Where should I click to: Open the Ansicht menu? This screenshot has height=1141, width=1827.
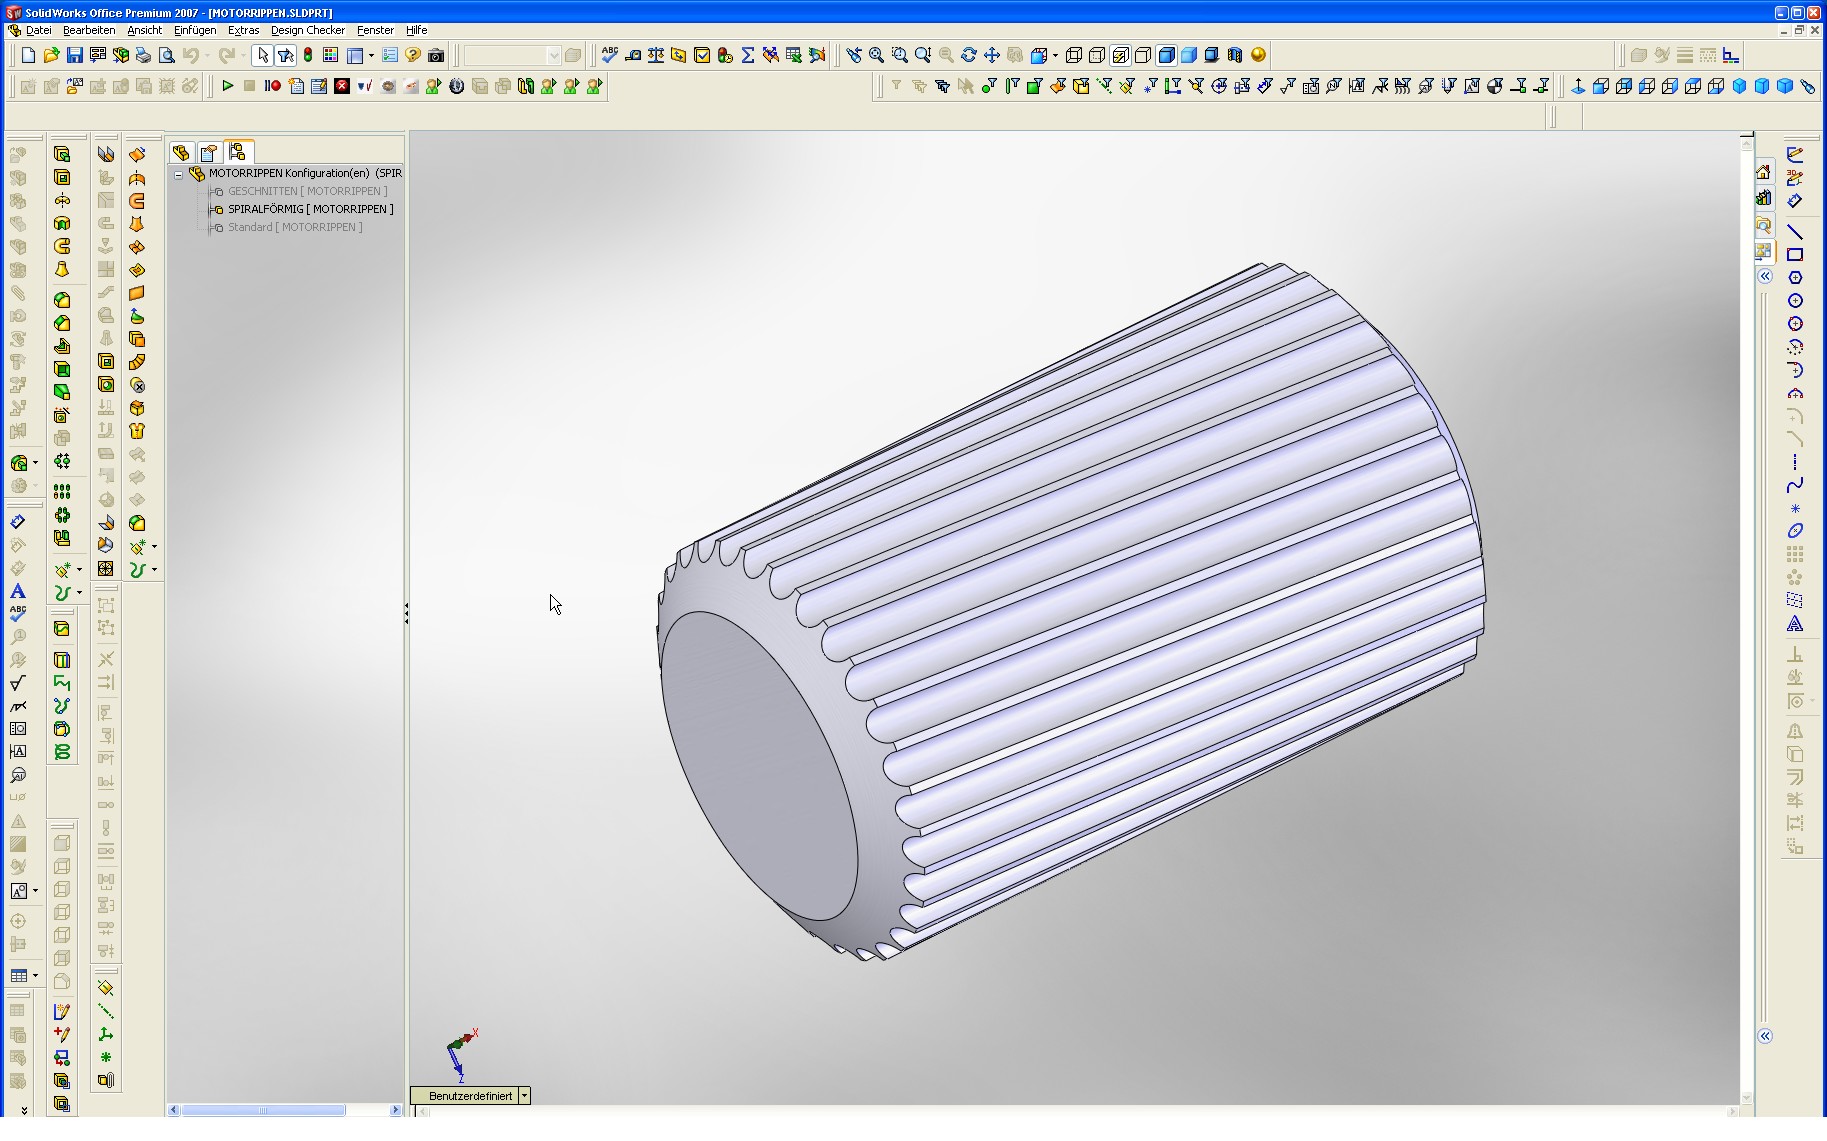pyautogui.click(x=144, y=30)
